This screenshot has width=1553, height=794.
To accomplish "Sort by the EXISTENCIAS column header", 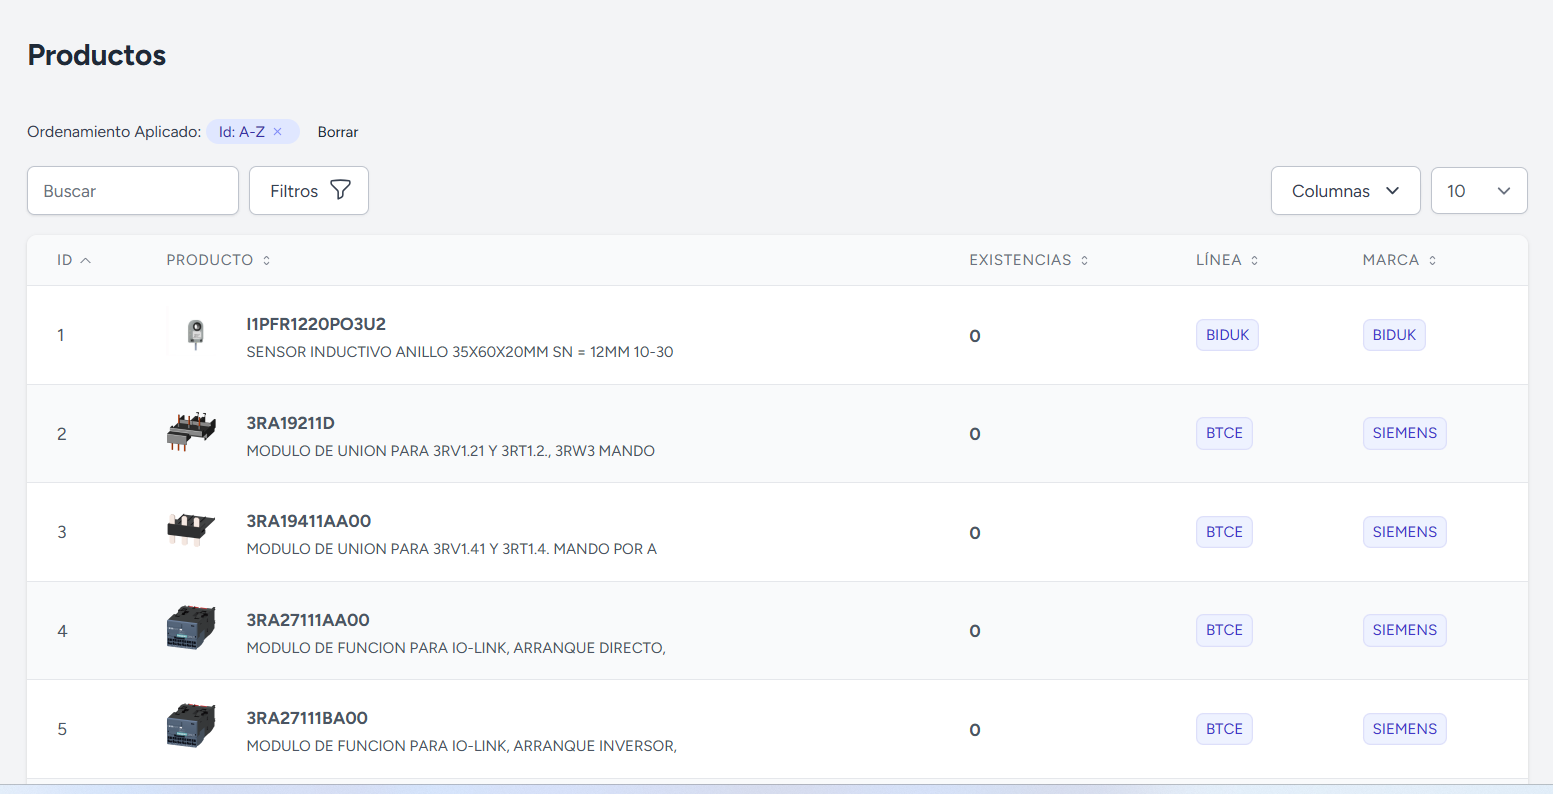I will coord(1028,260).
